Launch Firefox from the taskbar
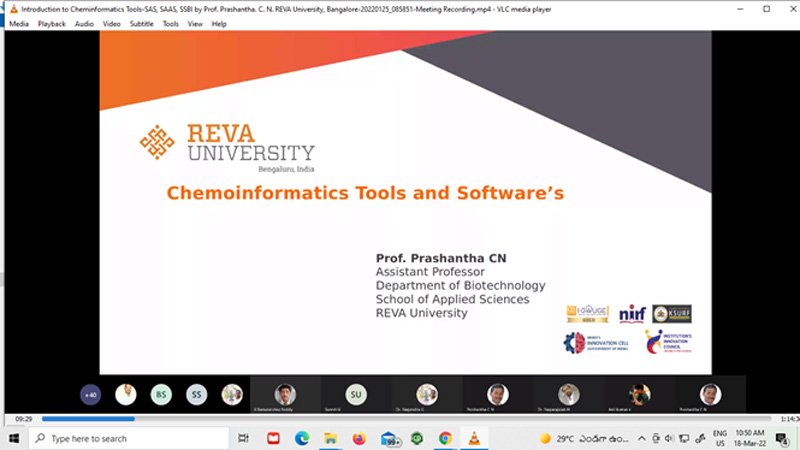The height and width of the screenshot is (450, 800). click(x=359, y=438)
